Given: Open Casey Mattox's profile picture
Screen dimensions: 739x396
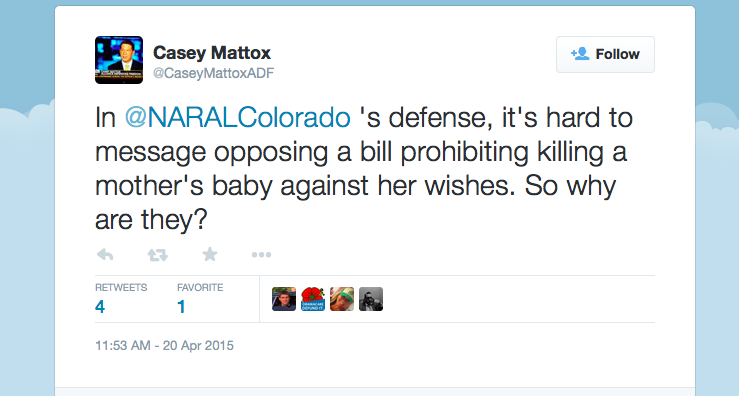Looking at the screenshot, I should [119, 60].
